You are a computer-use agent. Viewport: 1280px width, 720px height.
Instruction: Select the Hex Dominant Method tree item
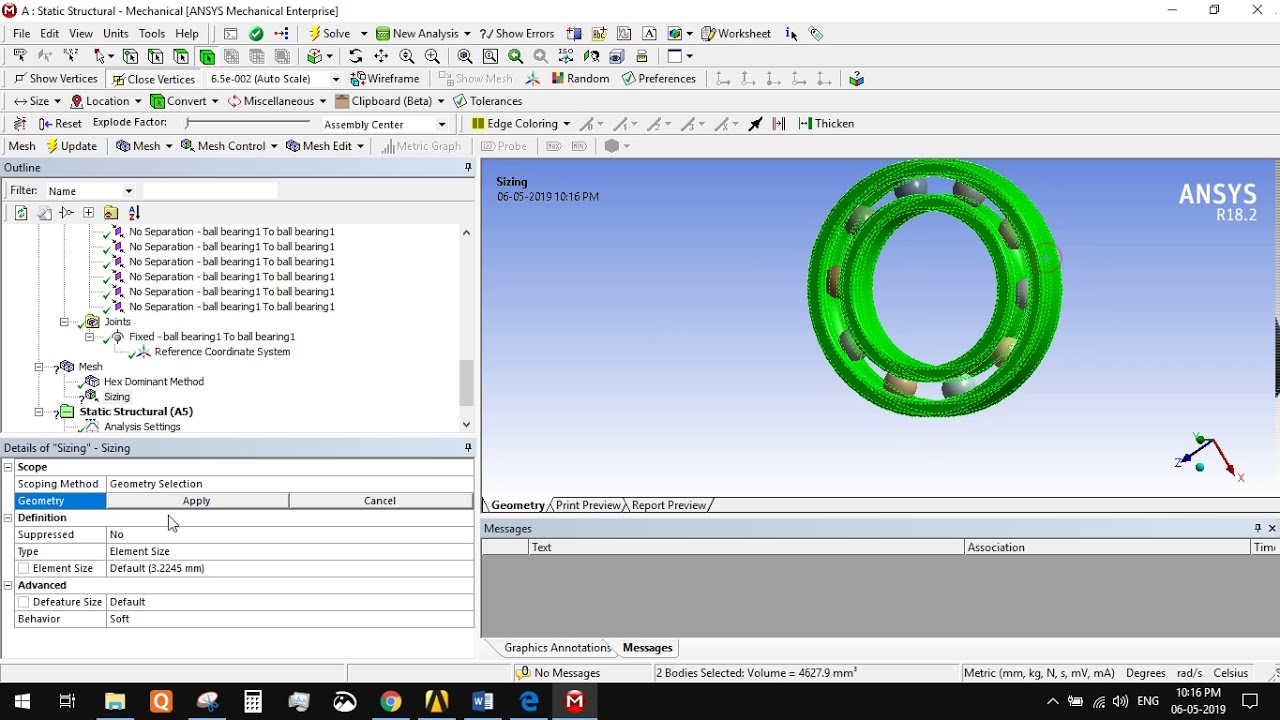click(x=154, y=382)
